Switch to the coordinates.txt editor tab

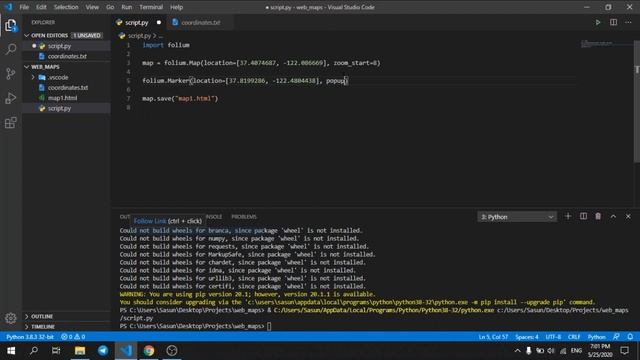pos(201,22)
